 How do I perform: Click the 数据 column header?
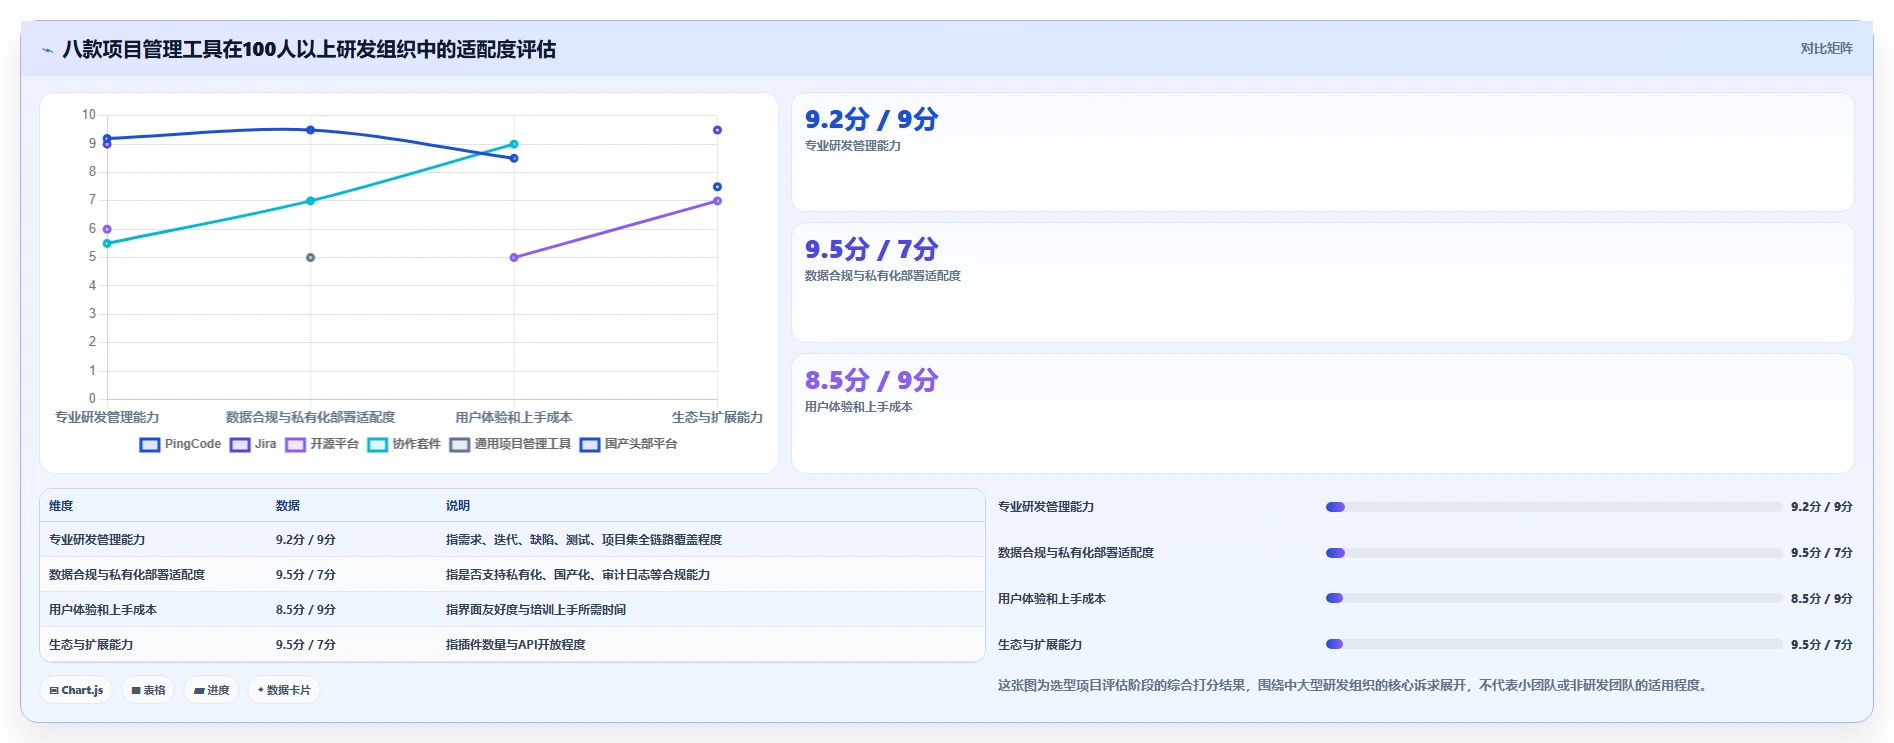tap(288, 506)
